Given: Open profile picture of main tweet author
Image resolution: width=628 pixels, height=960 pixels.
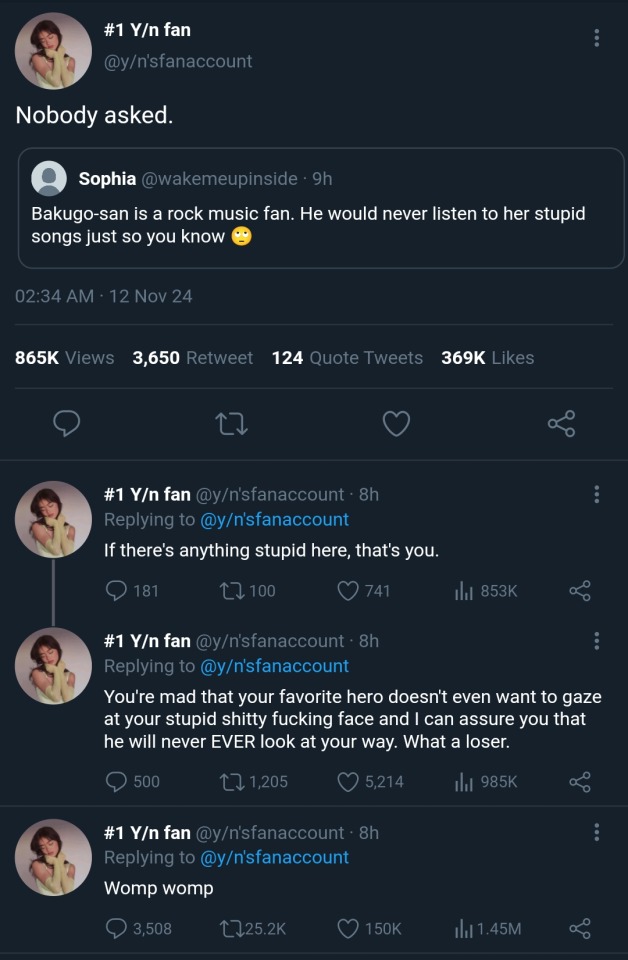Looking at the screenshot, I should [x=53, y=51].
